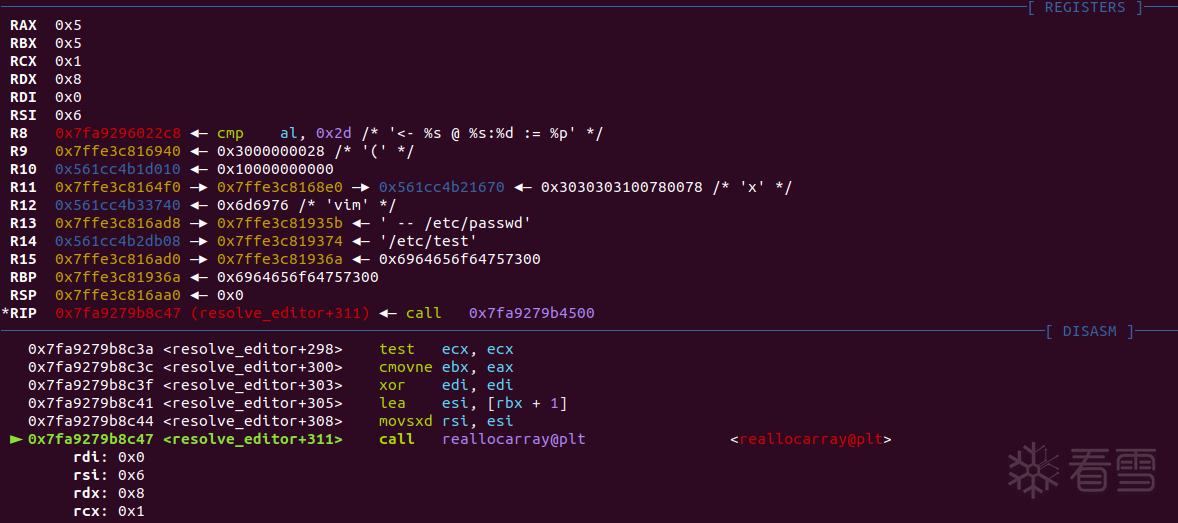Select the RBX register name
The height and width of the screenshot is (523, 1178).
point(23,44)
